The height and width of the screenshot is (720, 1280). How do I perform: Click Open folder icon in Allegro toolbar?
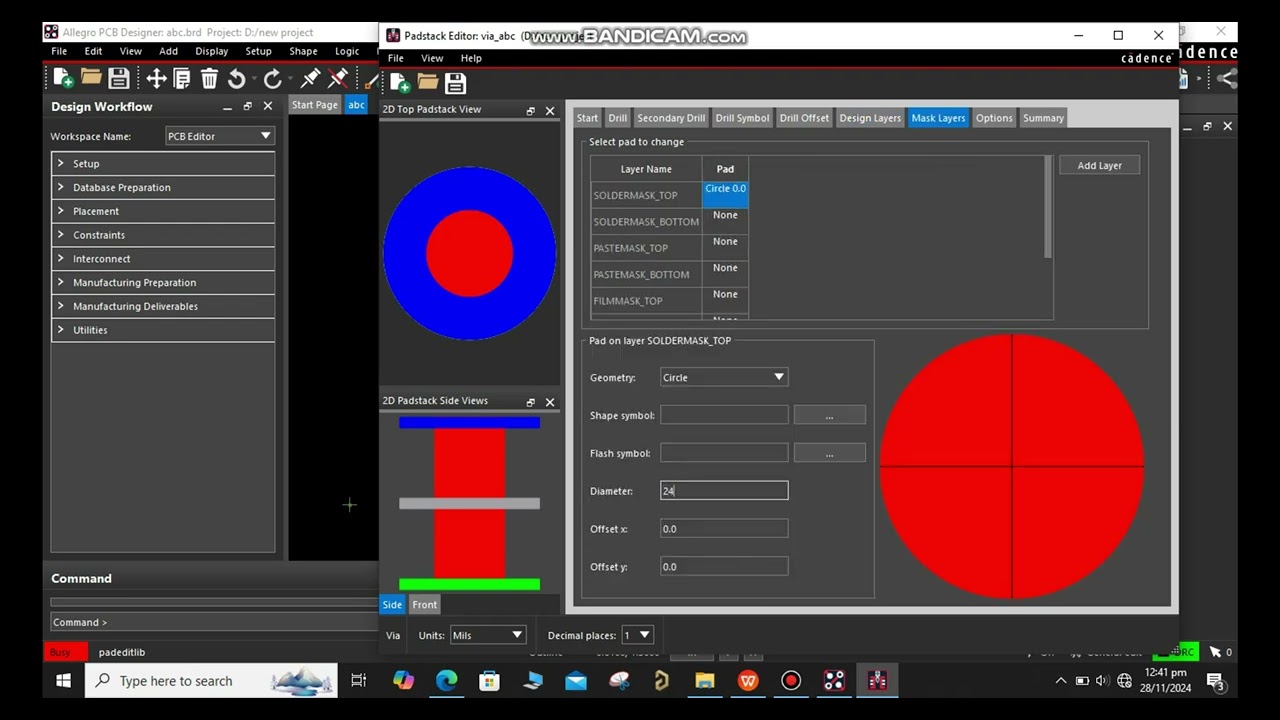click(x=91, y=78)
